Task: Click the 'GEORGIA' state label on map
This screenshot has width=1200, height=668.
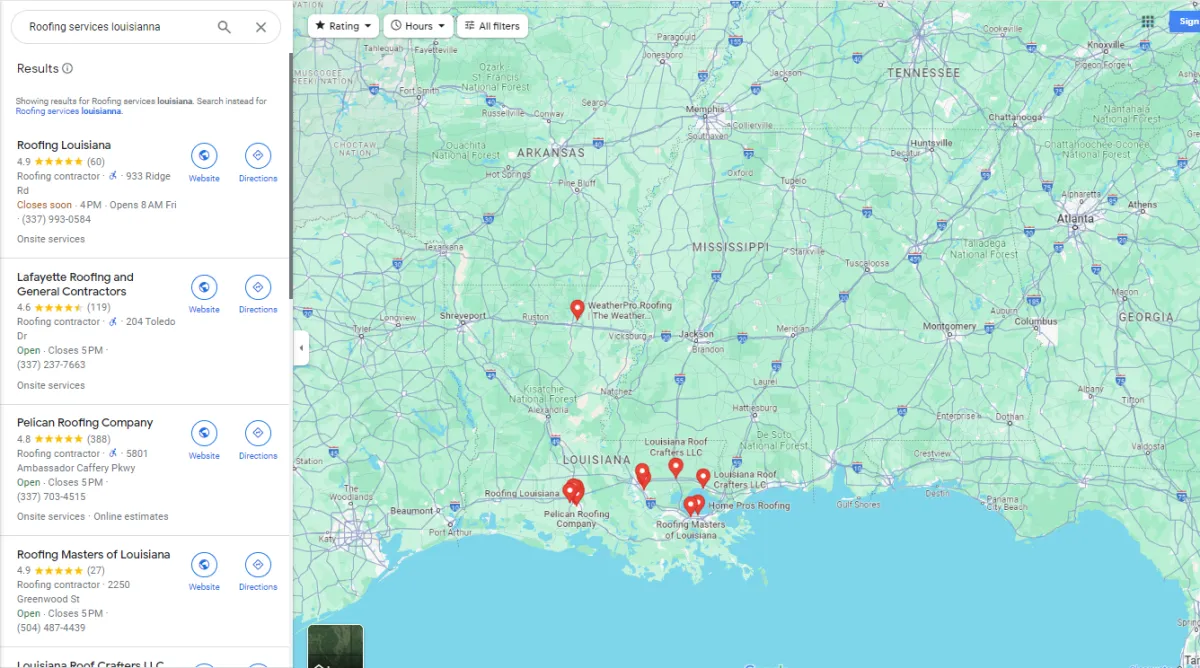Action: 1146,317
